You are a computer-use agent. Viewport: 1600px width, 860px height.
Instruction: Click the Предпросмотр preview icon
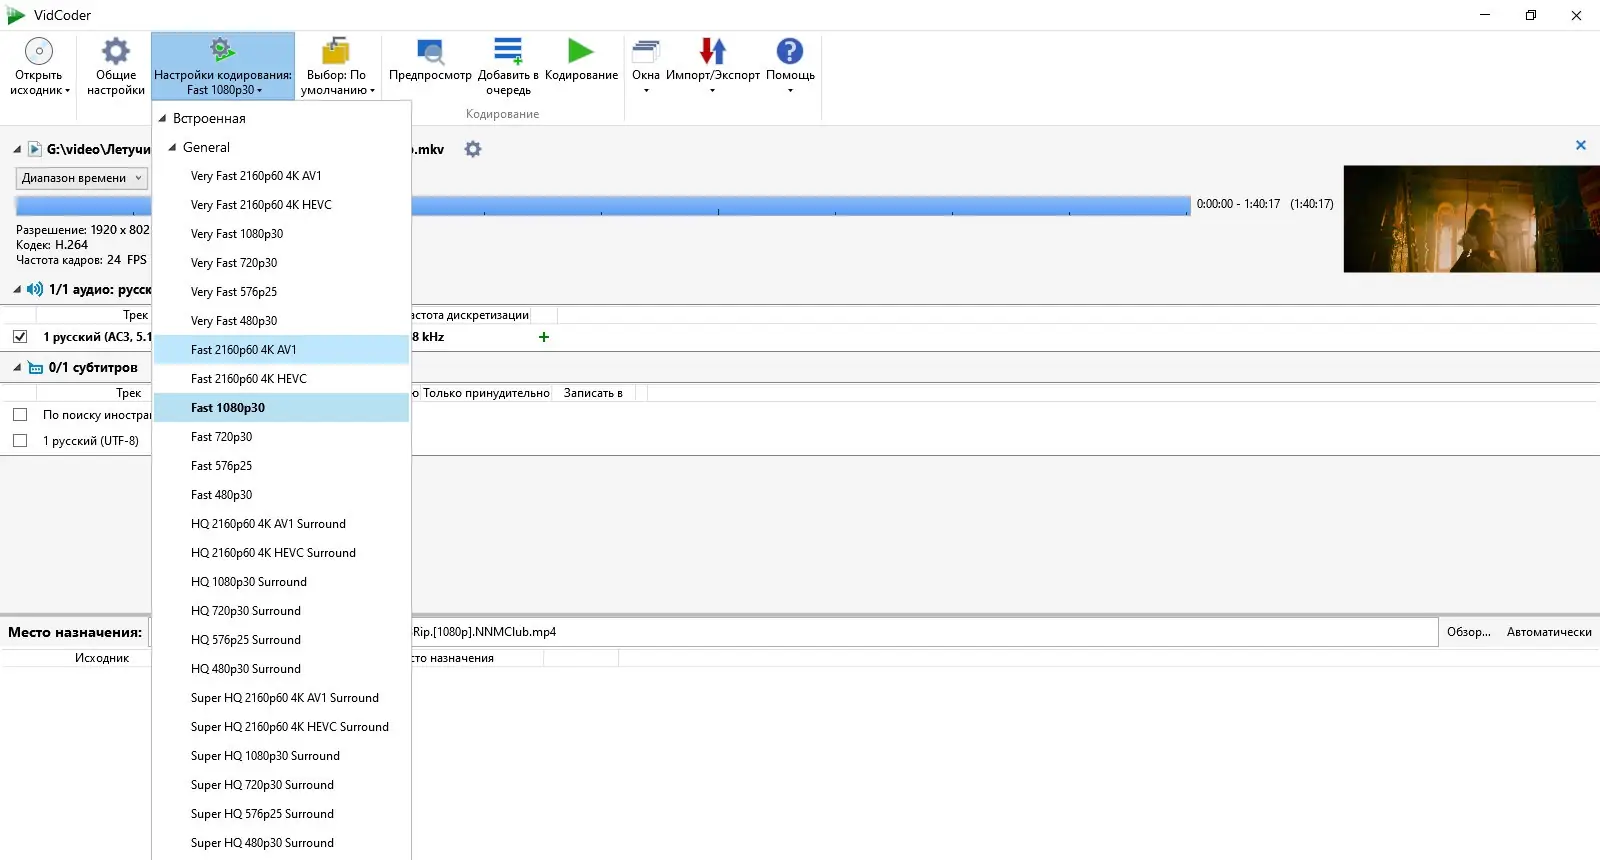[430, 51]
